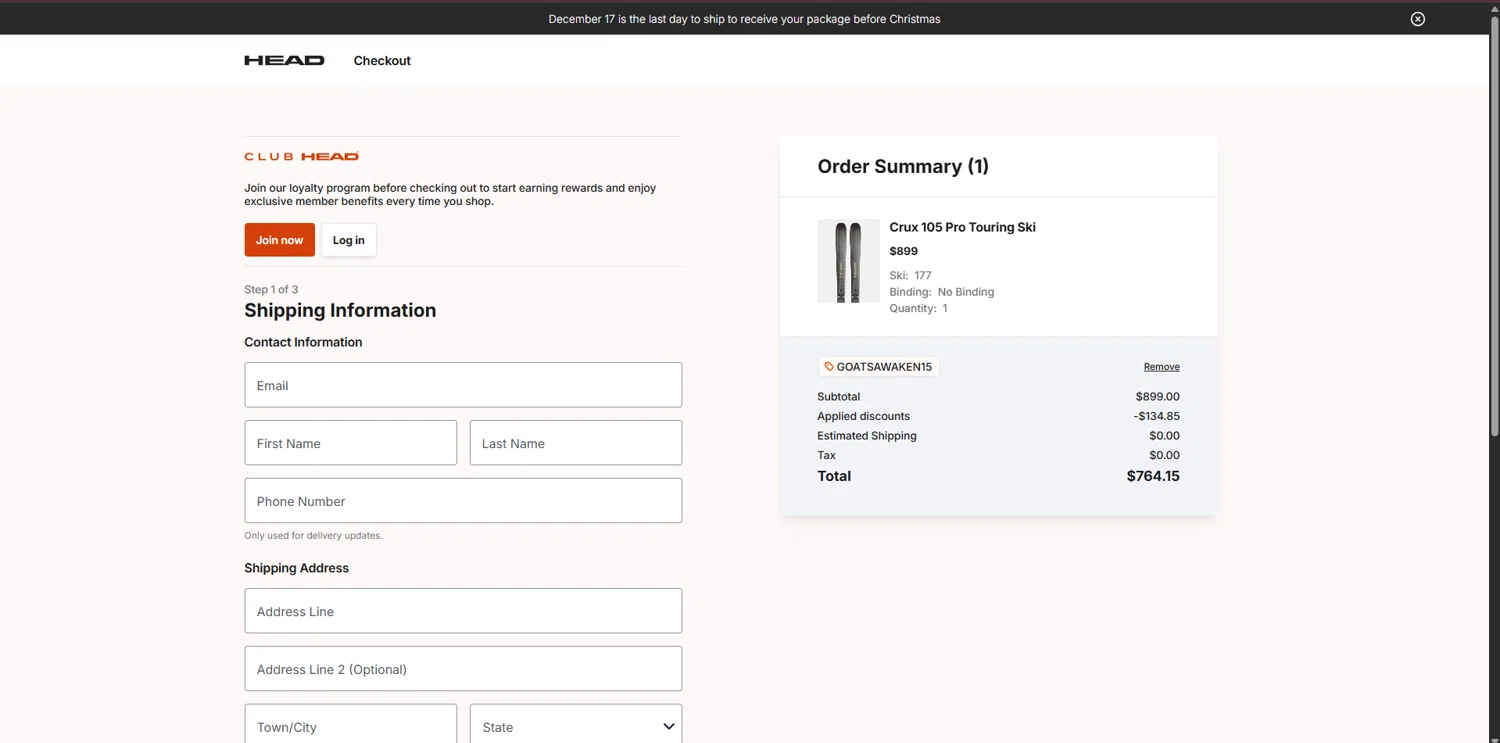The width and height of the screenshot is (1500, 743).
Task: Focus the Town/City field
Action: coord(350,726)
